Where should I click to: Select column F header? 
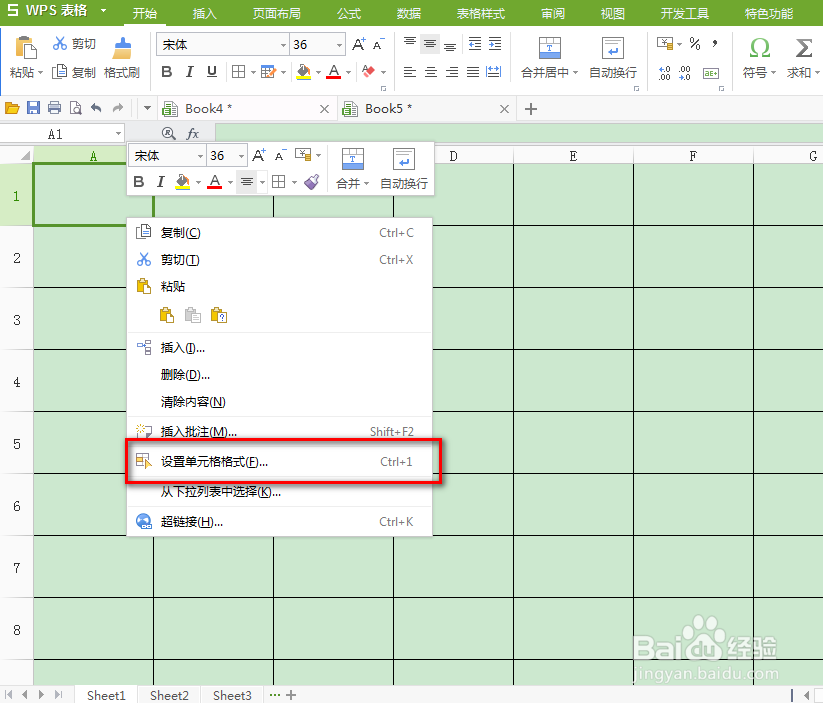693,155
